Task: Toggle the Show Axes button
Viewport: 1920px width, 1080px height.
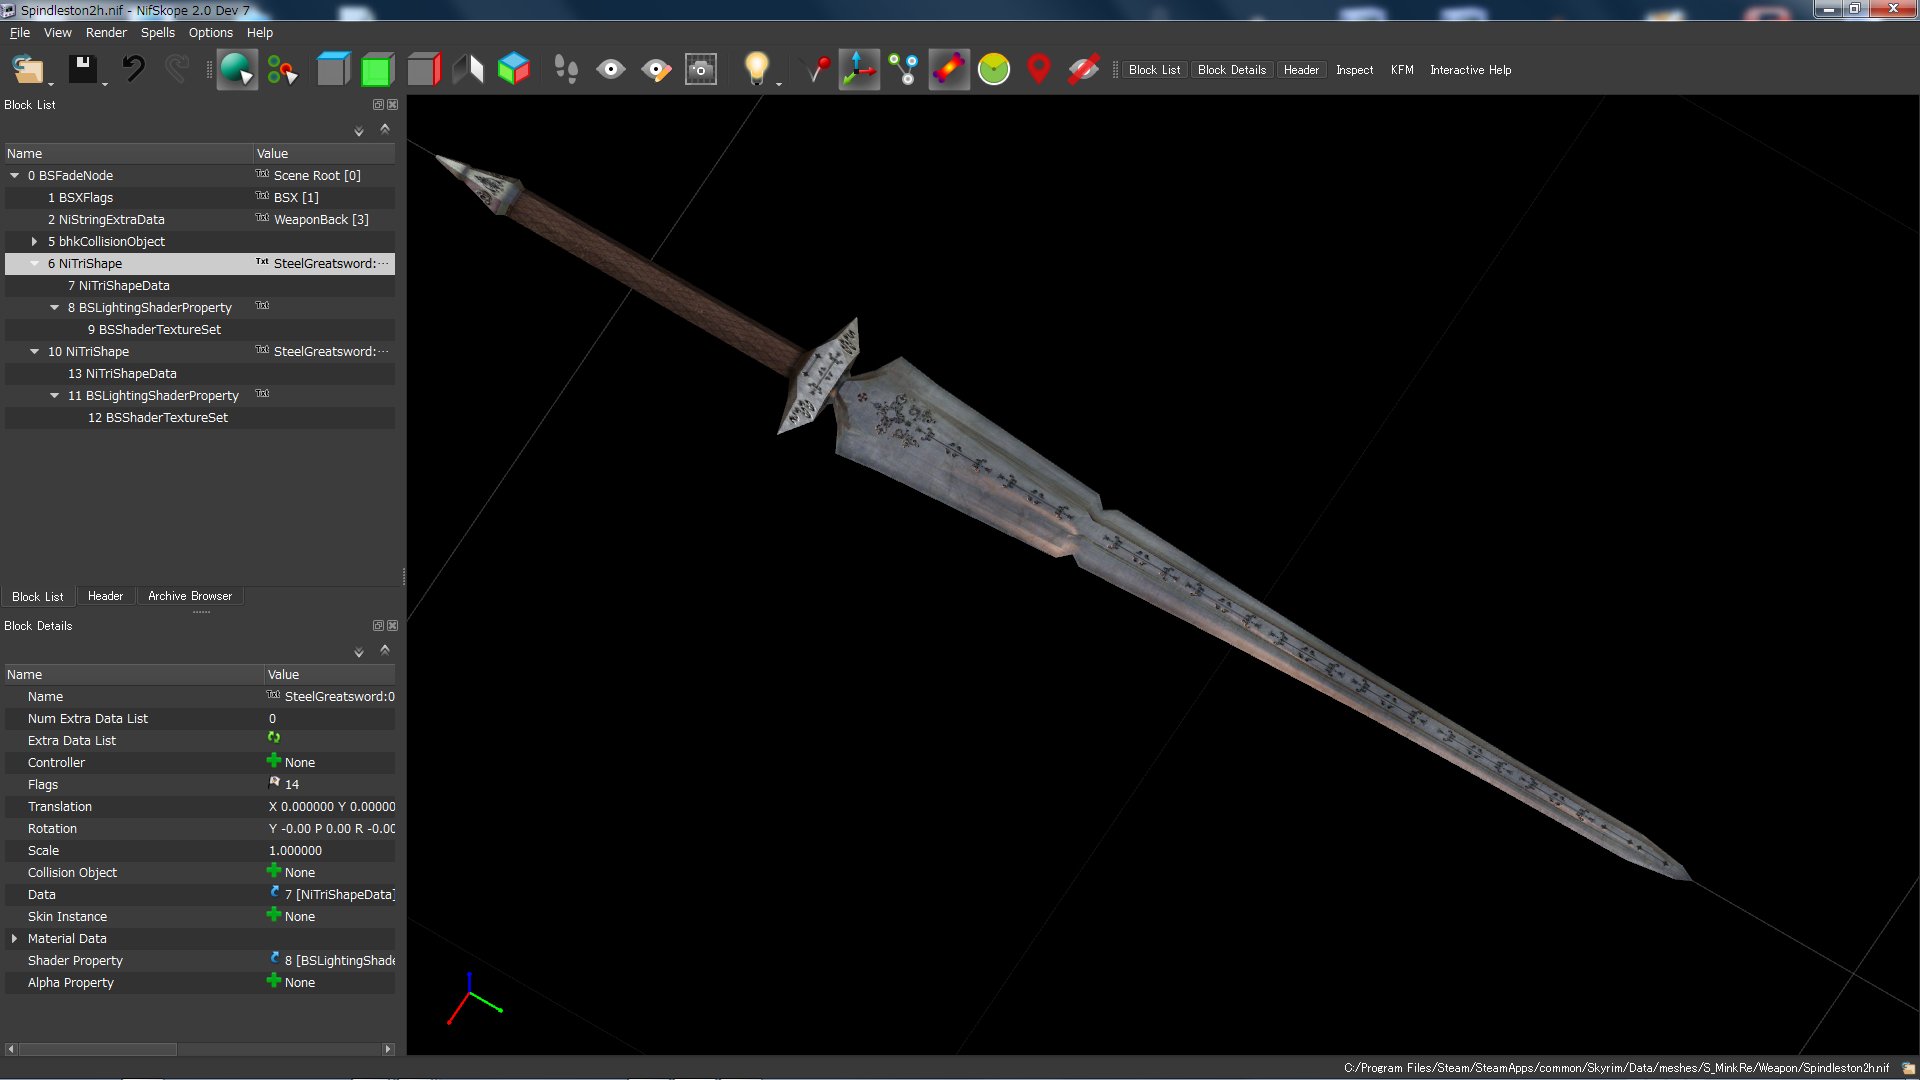Action: click(x=858, y=69)
